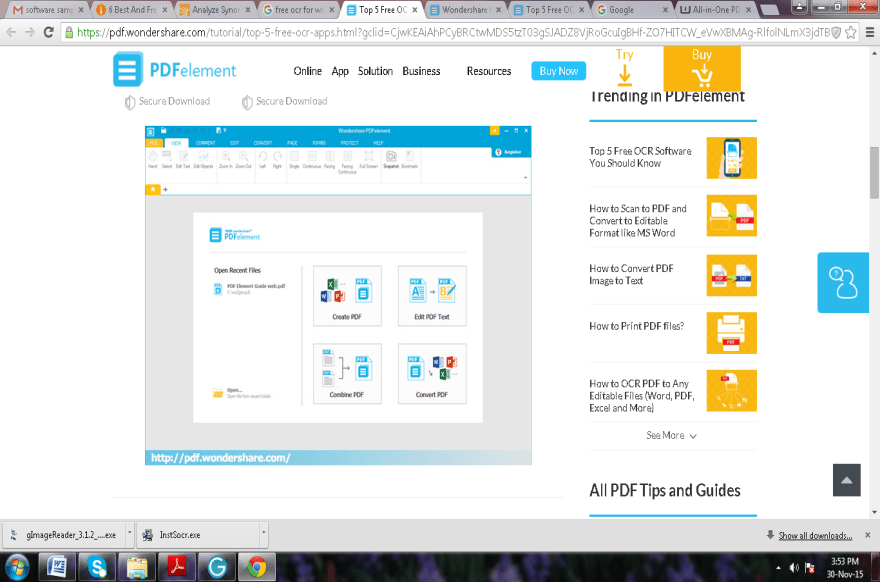
Task: Open the downloaded InstSocr.exe file
Action: (199, 535)
